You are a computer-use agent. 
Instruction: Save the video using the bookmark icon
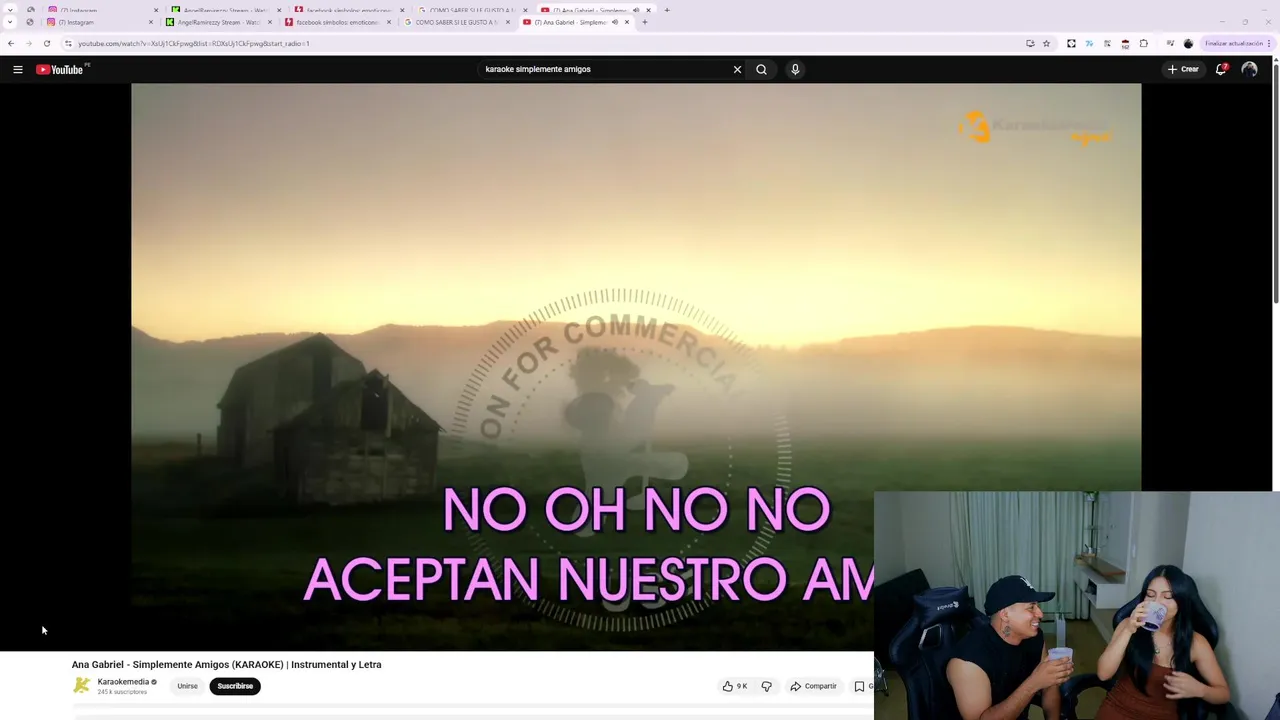[859, 686]
